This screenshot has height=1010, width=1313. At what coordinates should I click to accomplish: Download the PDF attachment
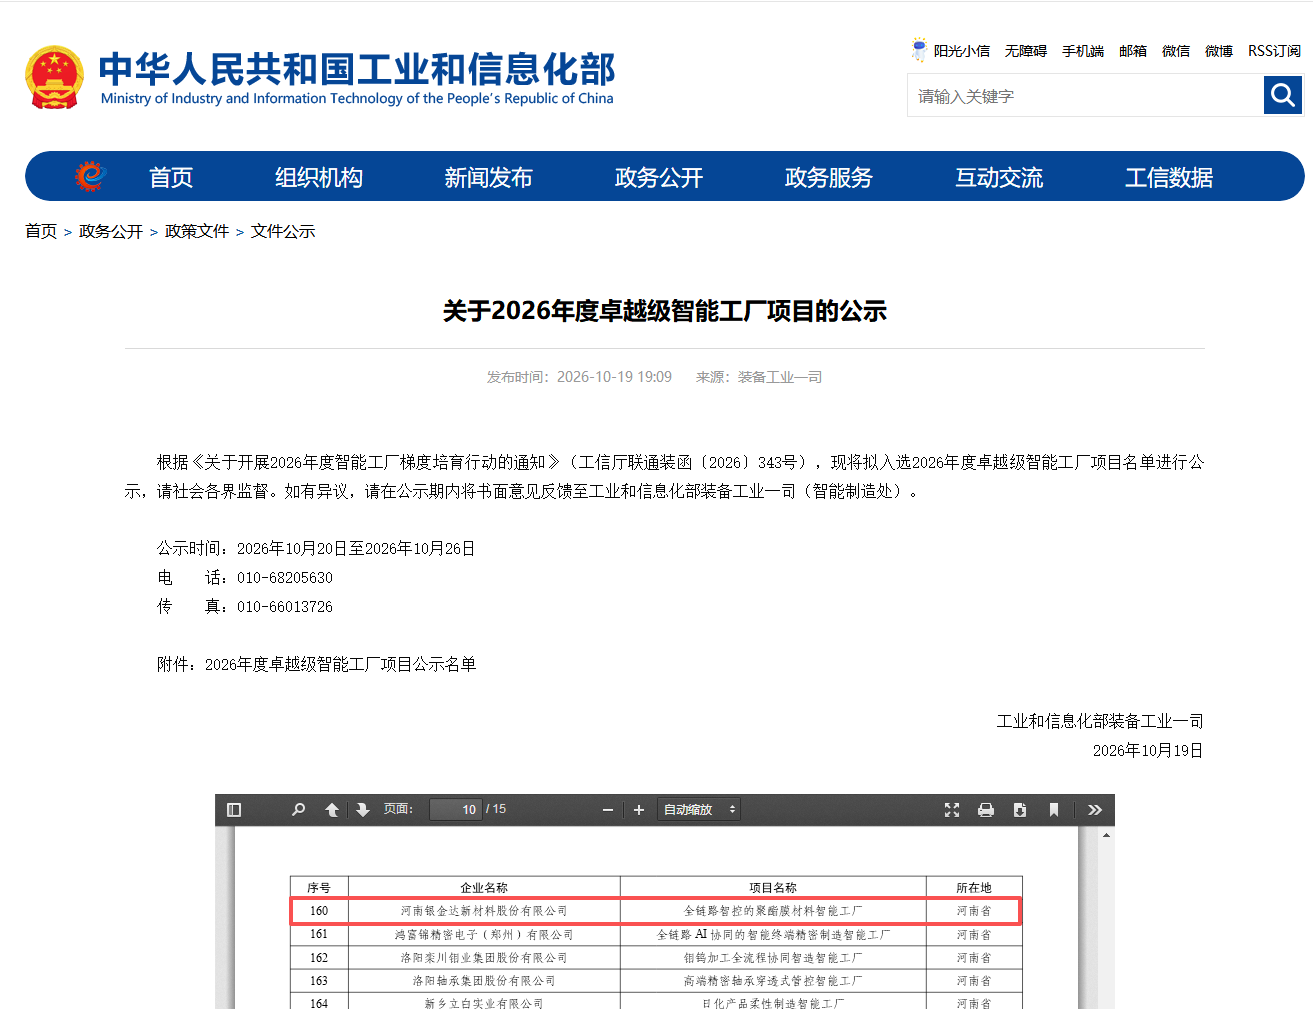[1020, 810]
